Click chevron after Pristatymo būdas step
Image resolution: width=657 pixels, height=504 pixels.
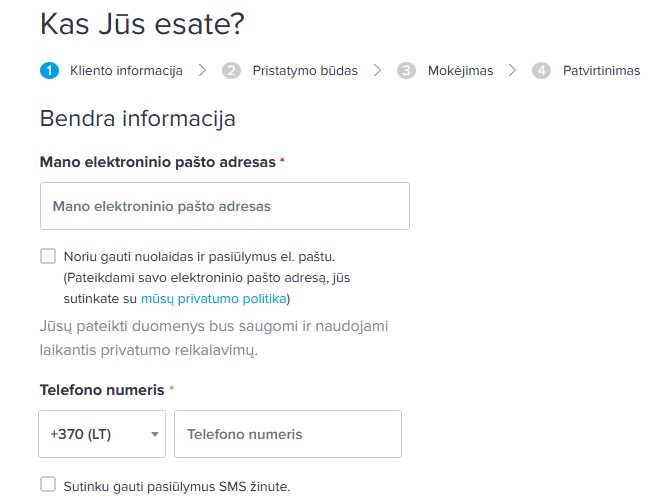(377, 70)
